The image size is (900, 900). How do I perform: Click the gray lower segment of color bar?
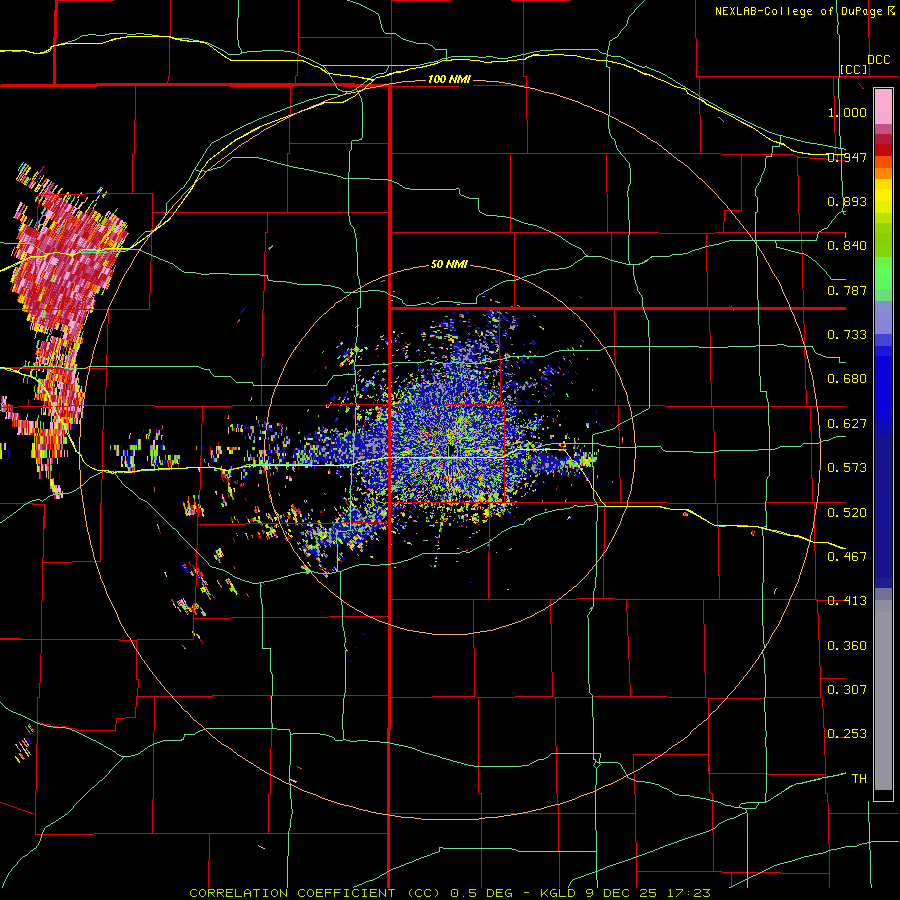click(x=883, y=695)
